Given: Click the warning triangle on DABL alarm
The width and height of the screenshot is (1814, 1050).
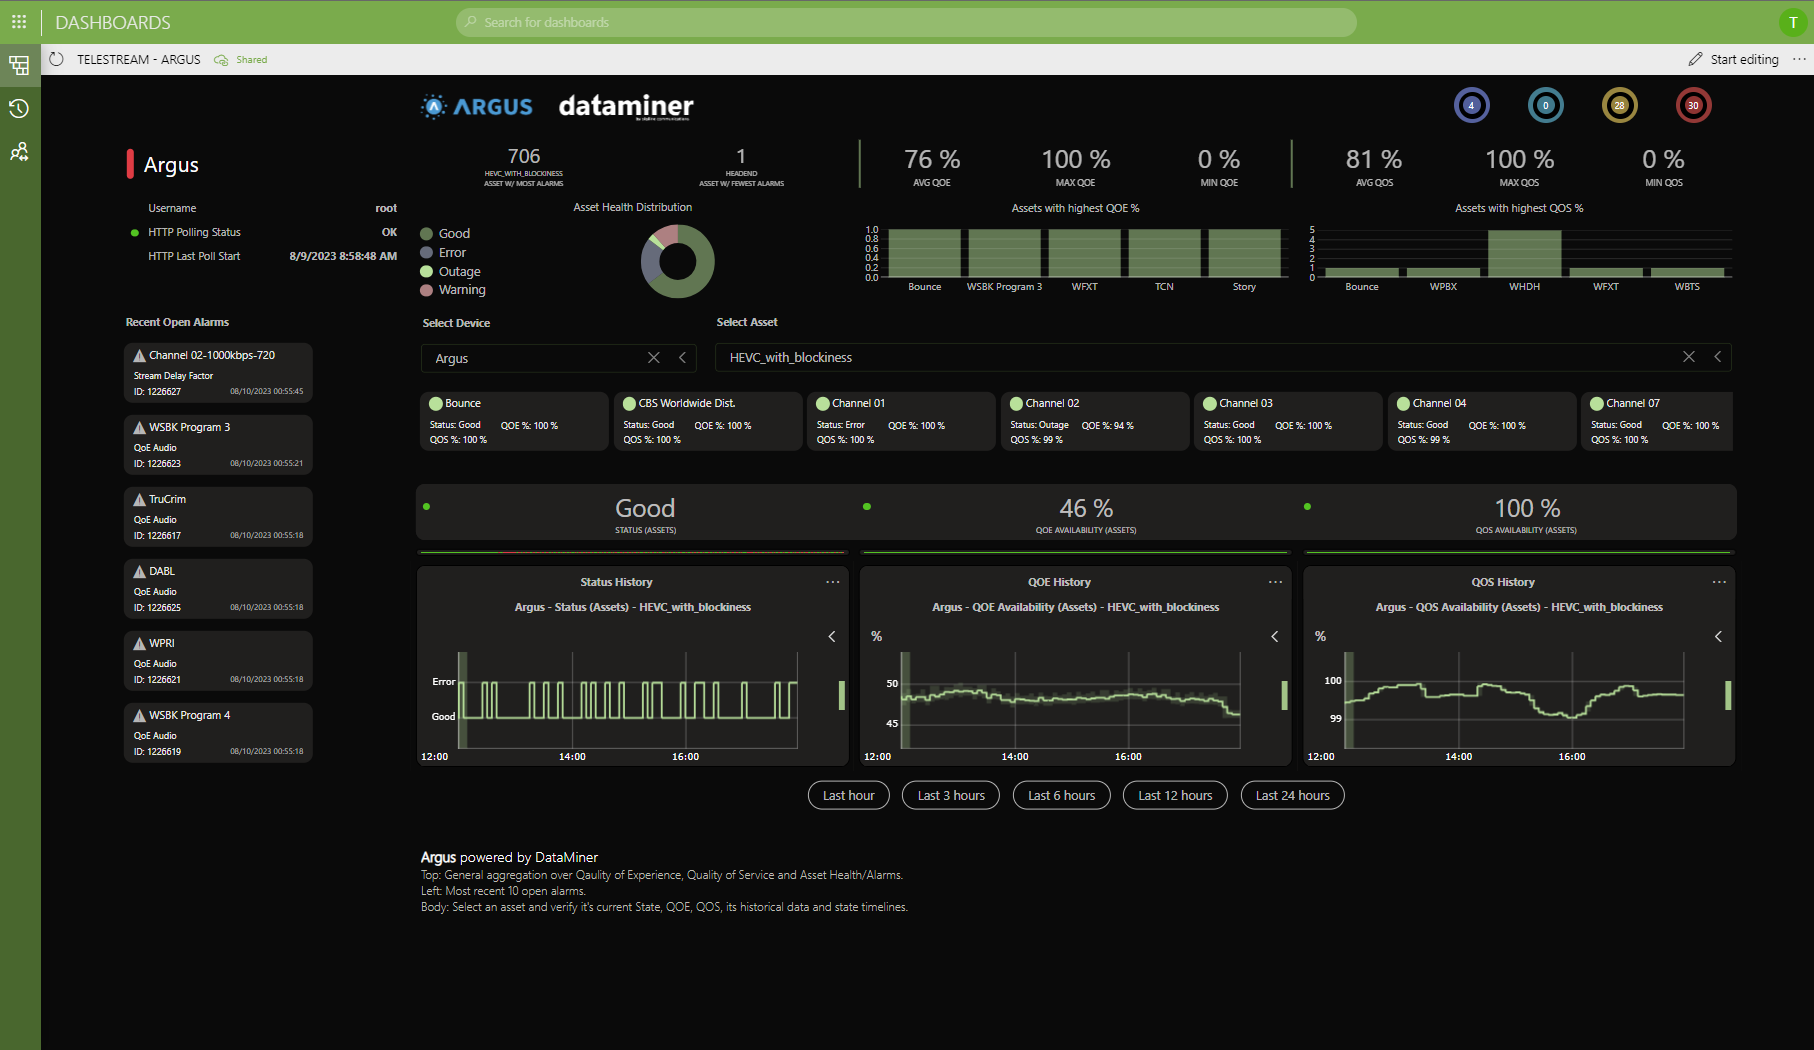Looking at the screenshot, I should 140,571.
